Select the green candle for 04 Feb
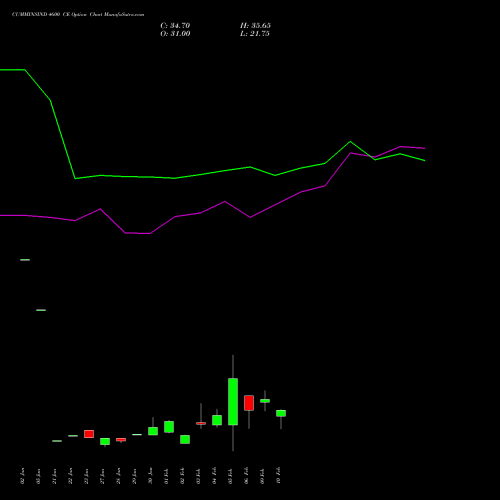The height and width of the screenshot is (500, 500). pyautogui.click(x=217, y=420)
